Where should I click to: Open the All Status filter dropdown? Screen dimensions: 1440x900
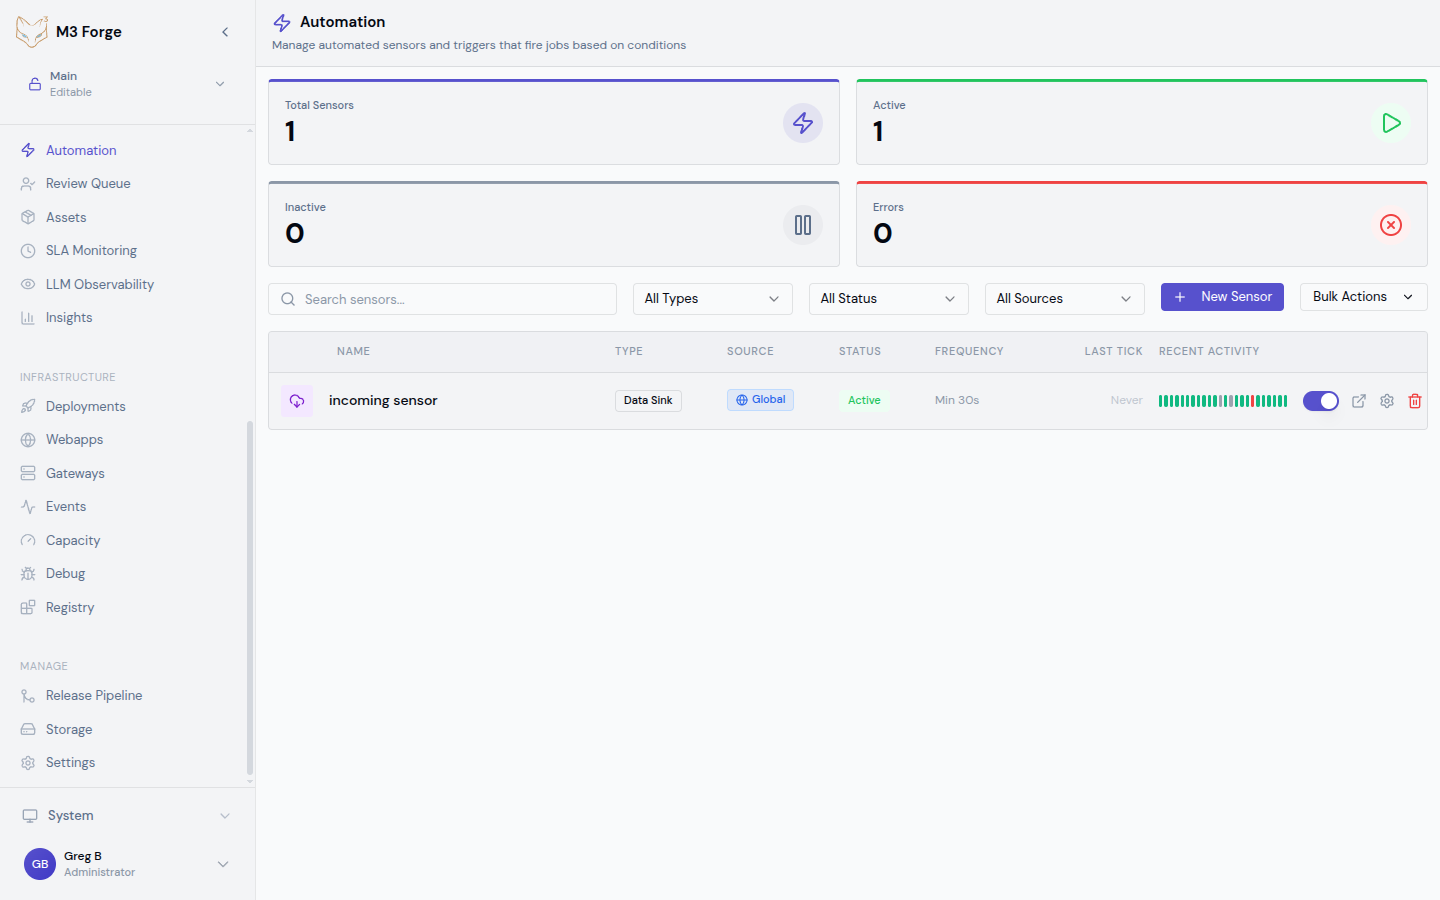(888, 299)
